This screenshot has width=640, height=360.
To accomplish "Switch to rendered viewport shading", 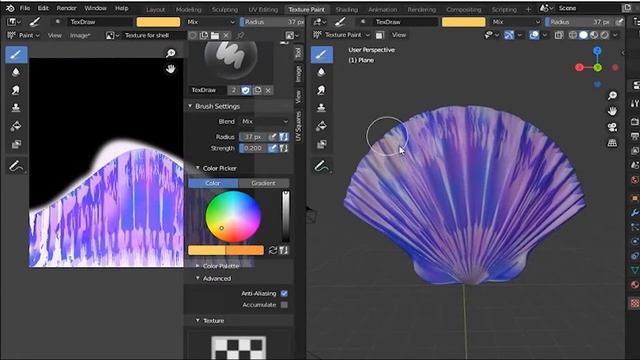I will click(604, 35).
